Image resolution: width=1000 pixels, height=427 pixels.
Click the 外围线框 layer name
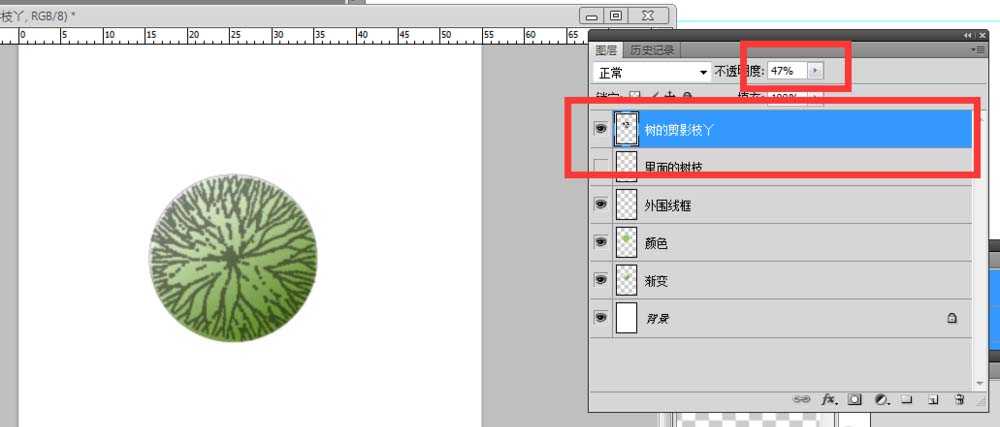(668, 205)
